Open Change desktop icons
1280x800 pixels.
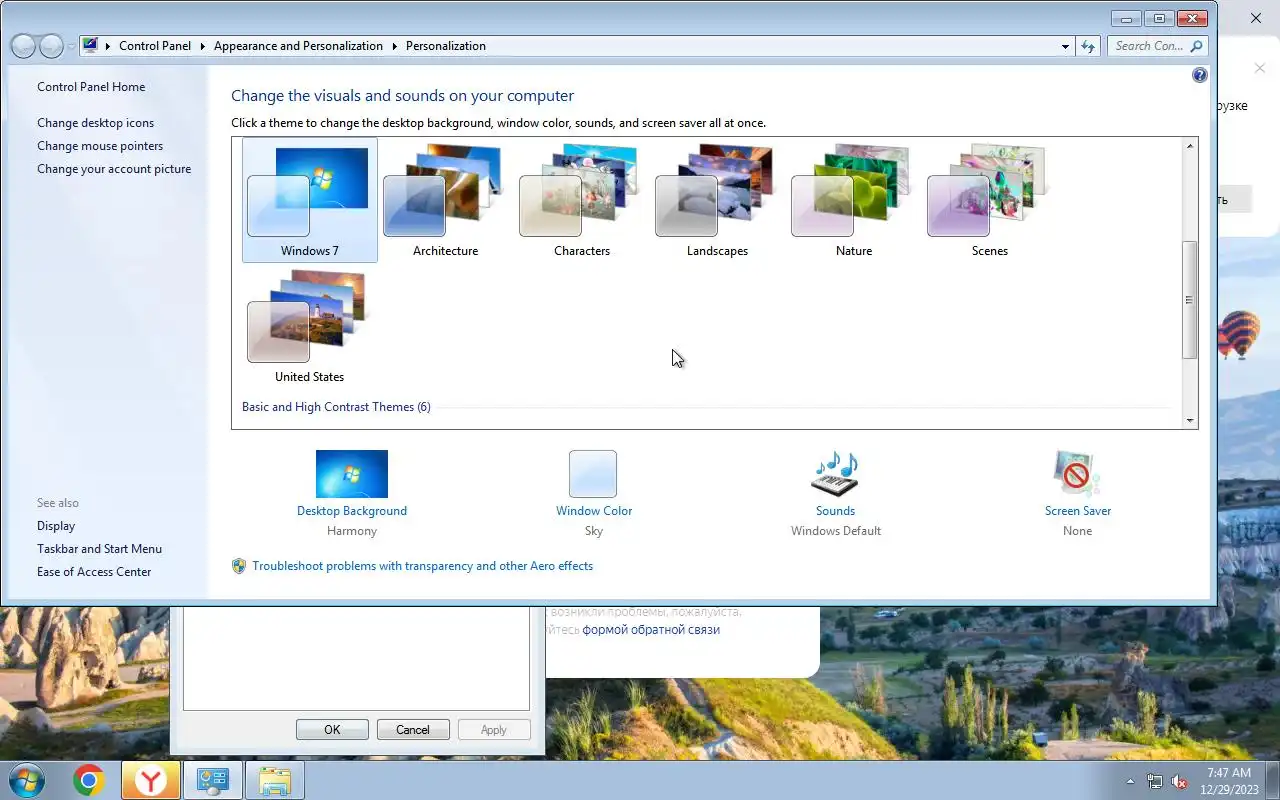(96, 123)
